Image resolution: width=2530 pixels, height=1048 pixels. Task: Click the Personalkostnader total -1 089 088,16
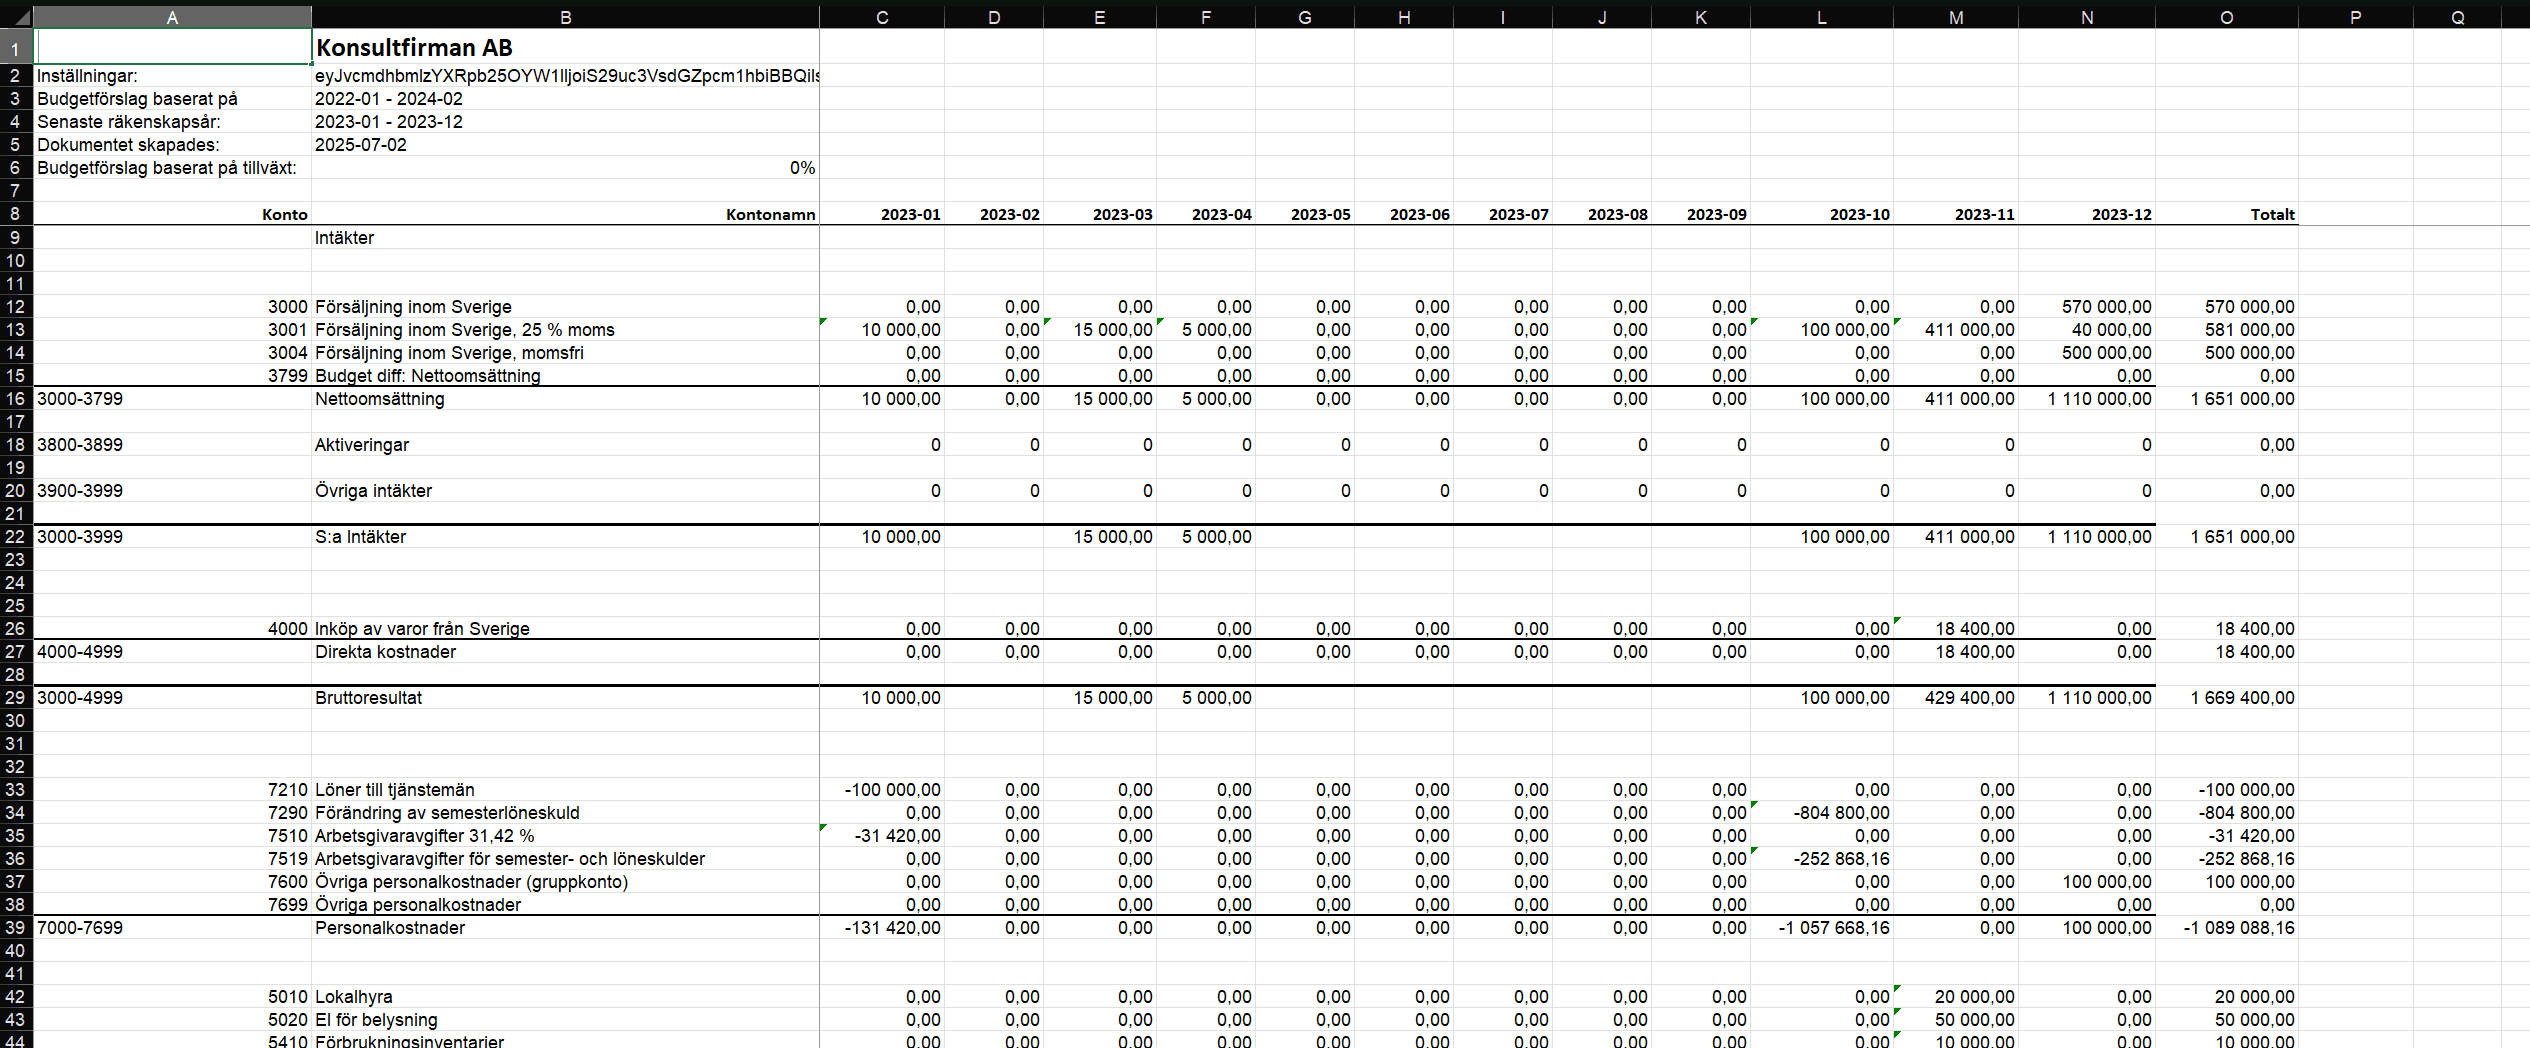click(2226, 928)
